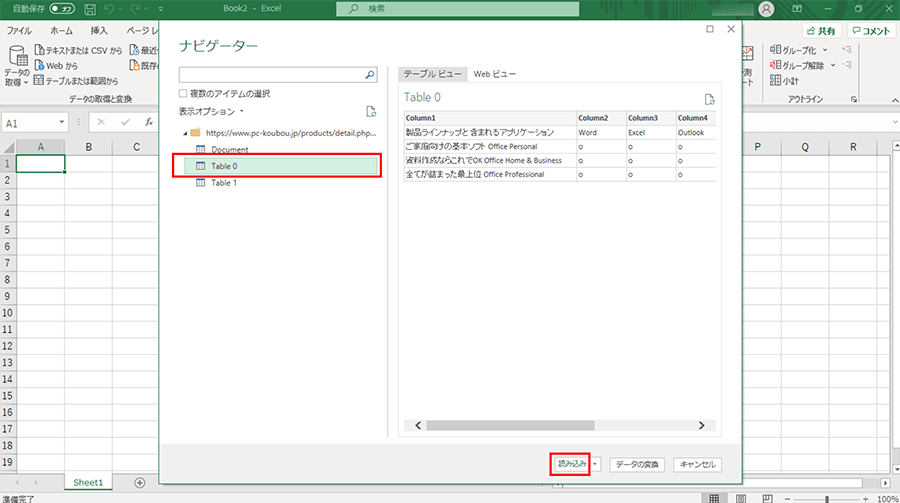
Task: Select Table 0 in the Navigator tree
Action: (281, 166)
